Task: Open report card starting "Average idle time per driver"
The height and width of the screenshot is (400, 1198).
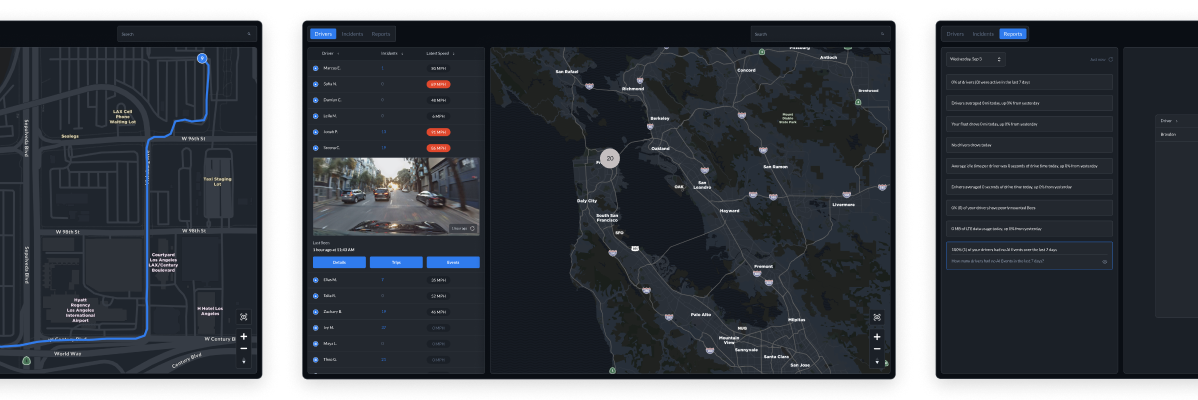Action: pos(1029,166)
